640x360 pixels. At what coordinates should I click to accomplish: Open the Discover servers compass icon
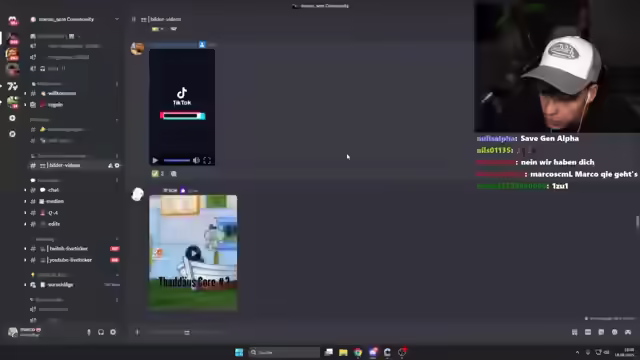pyautogui.click(x=13, y=134)
